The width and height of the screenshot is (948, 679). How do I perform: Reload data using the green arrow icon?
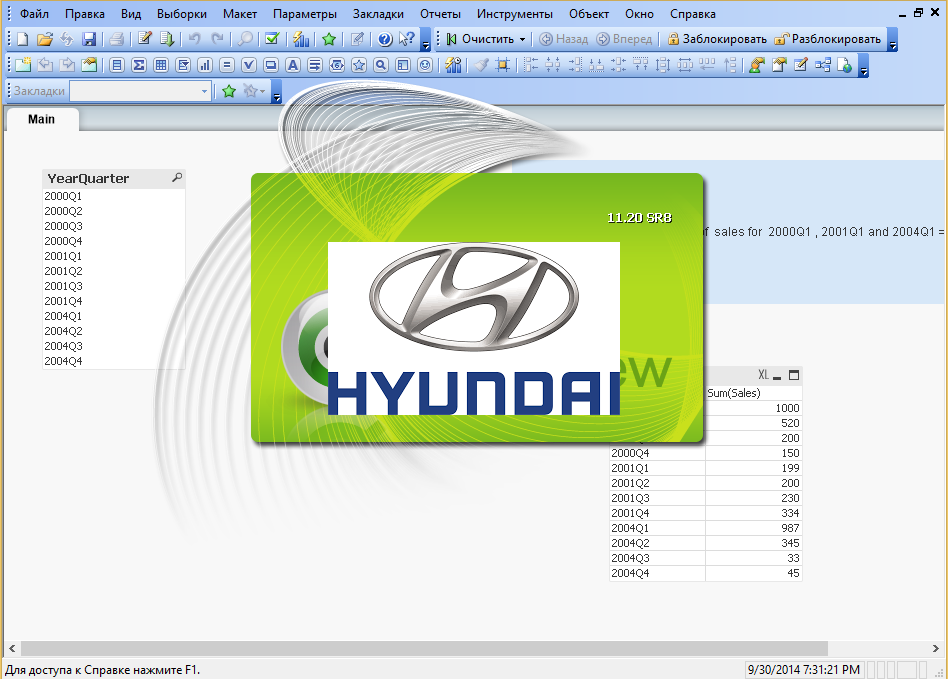167,39
